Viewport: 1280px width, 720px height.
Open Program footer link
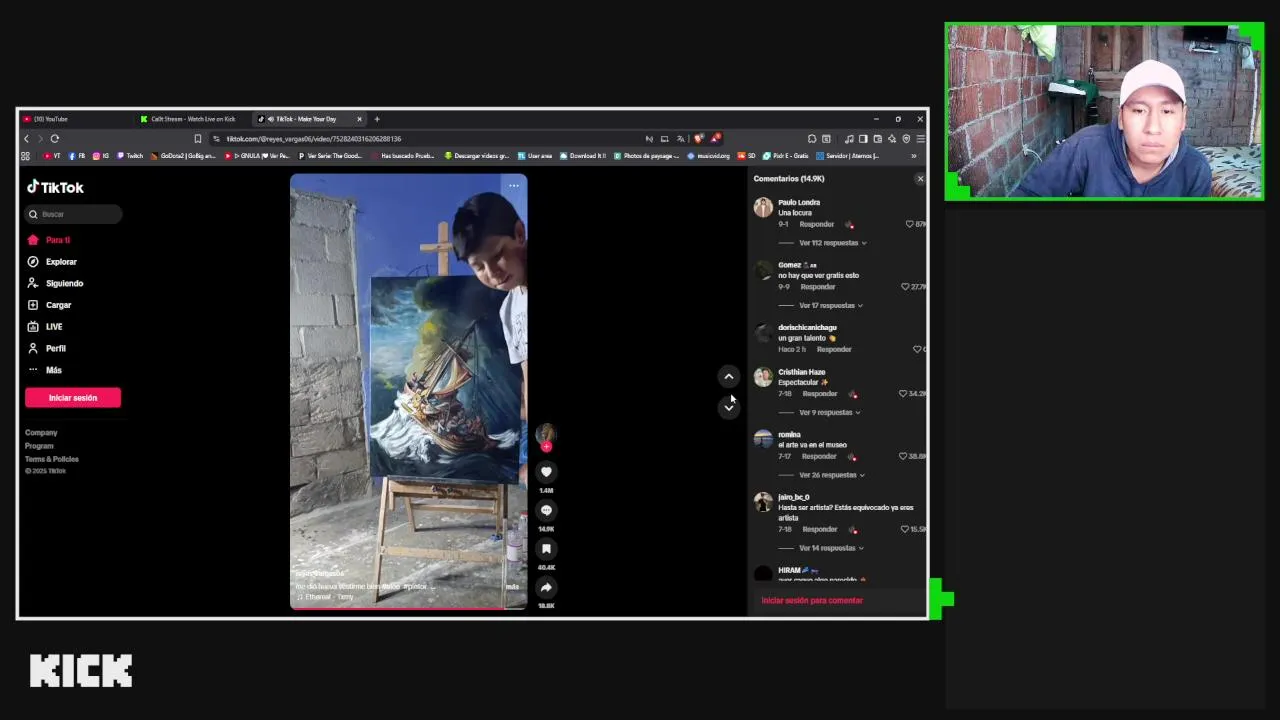tap(39, 446)
